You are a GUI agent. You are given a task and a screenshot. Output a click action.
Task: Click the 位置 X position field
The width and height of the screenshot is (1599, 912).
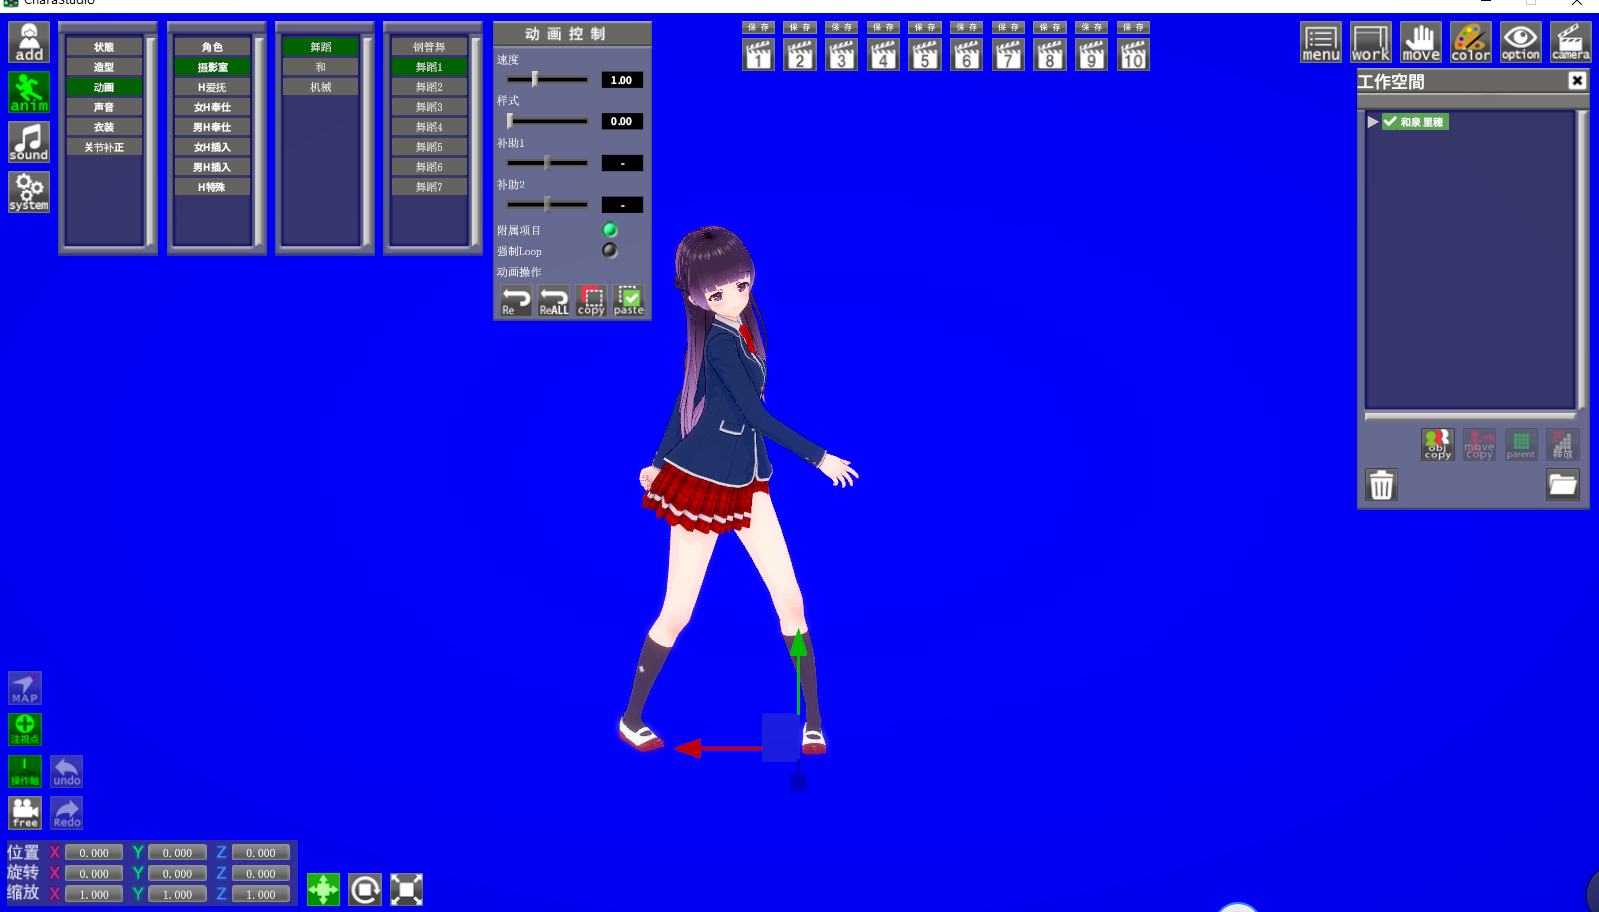(94, 853)
